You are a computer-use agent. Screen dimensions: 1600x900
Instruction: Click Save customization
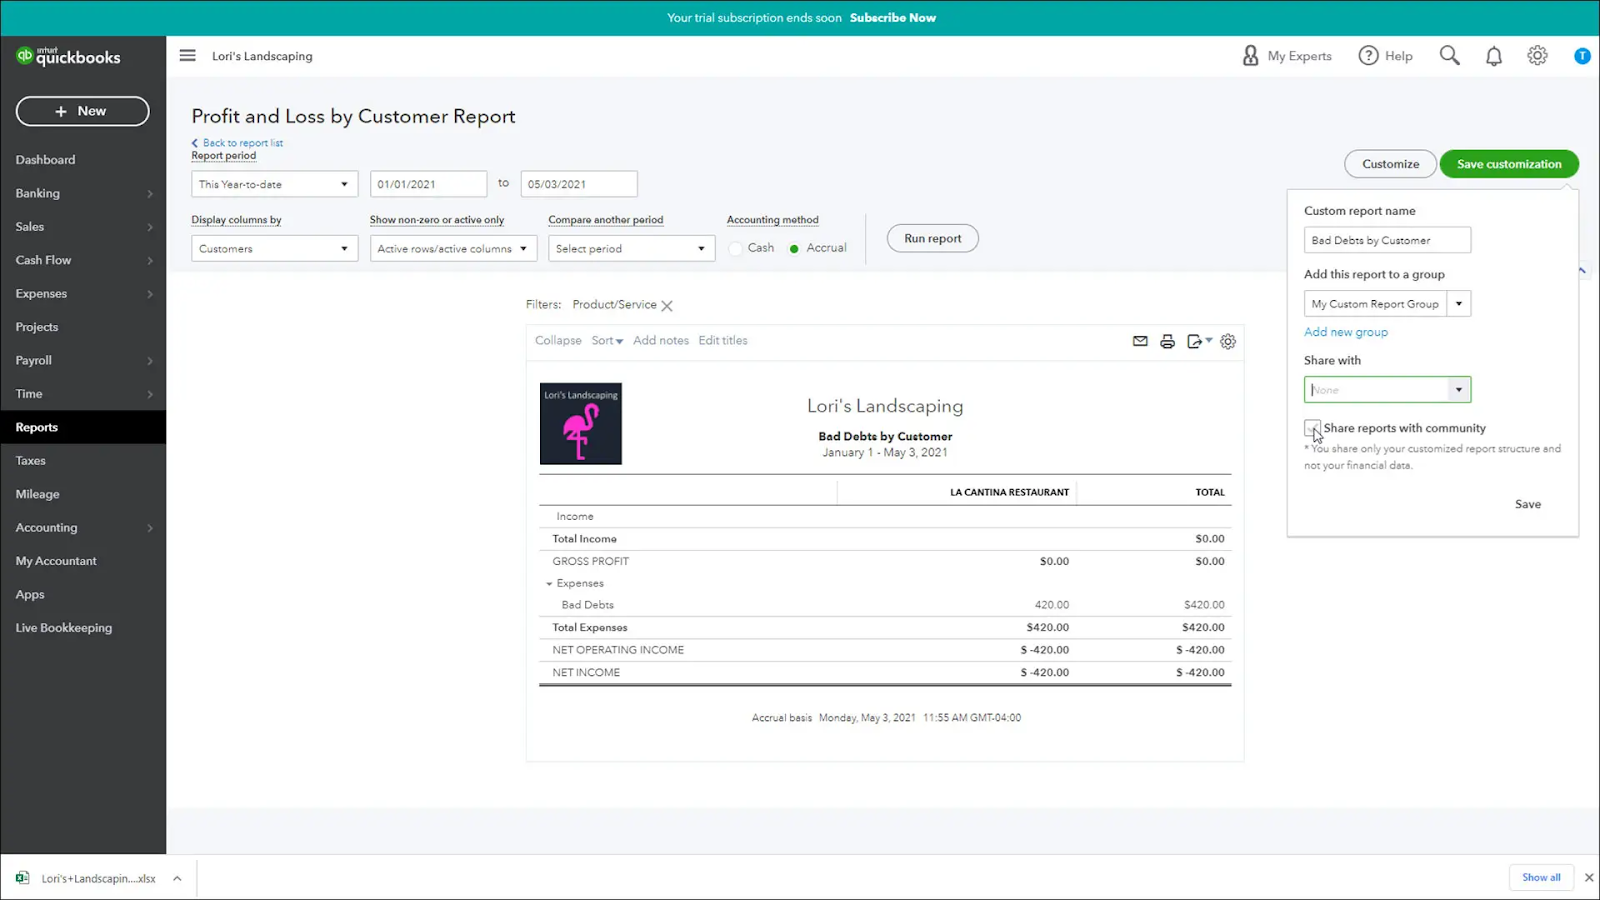click(x=1509, y=164)
